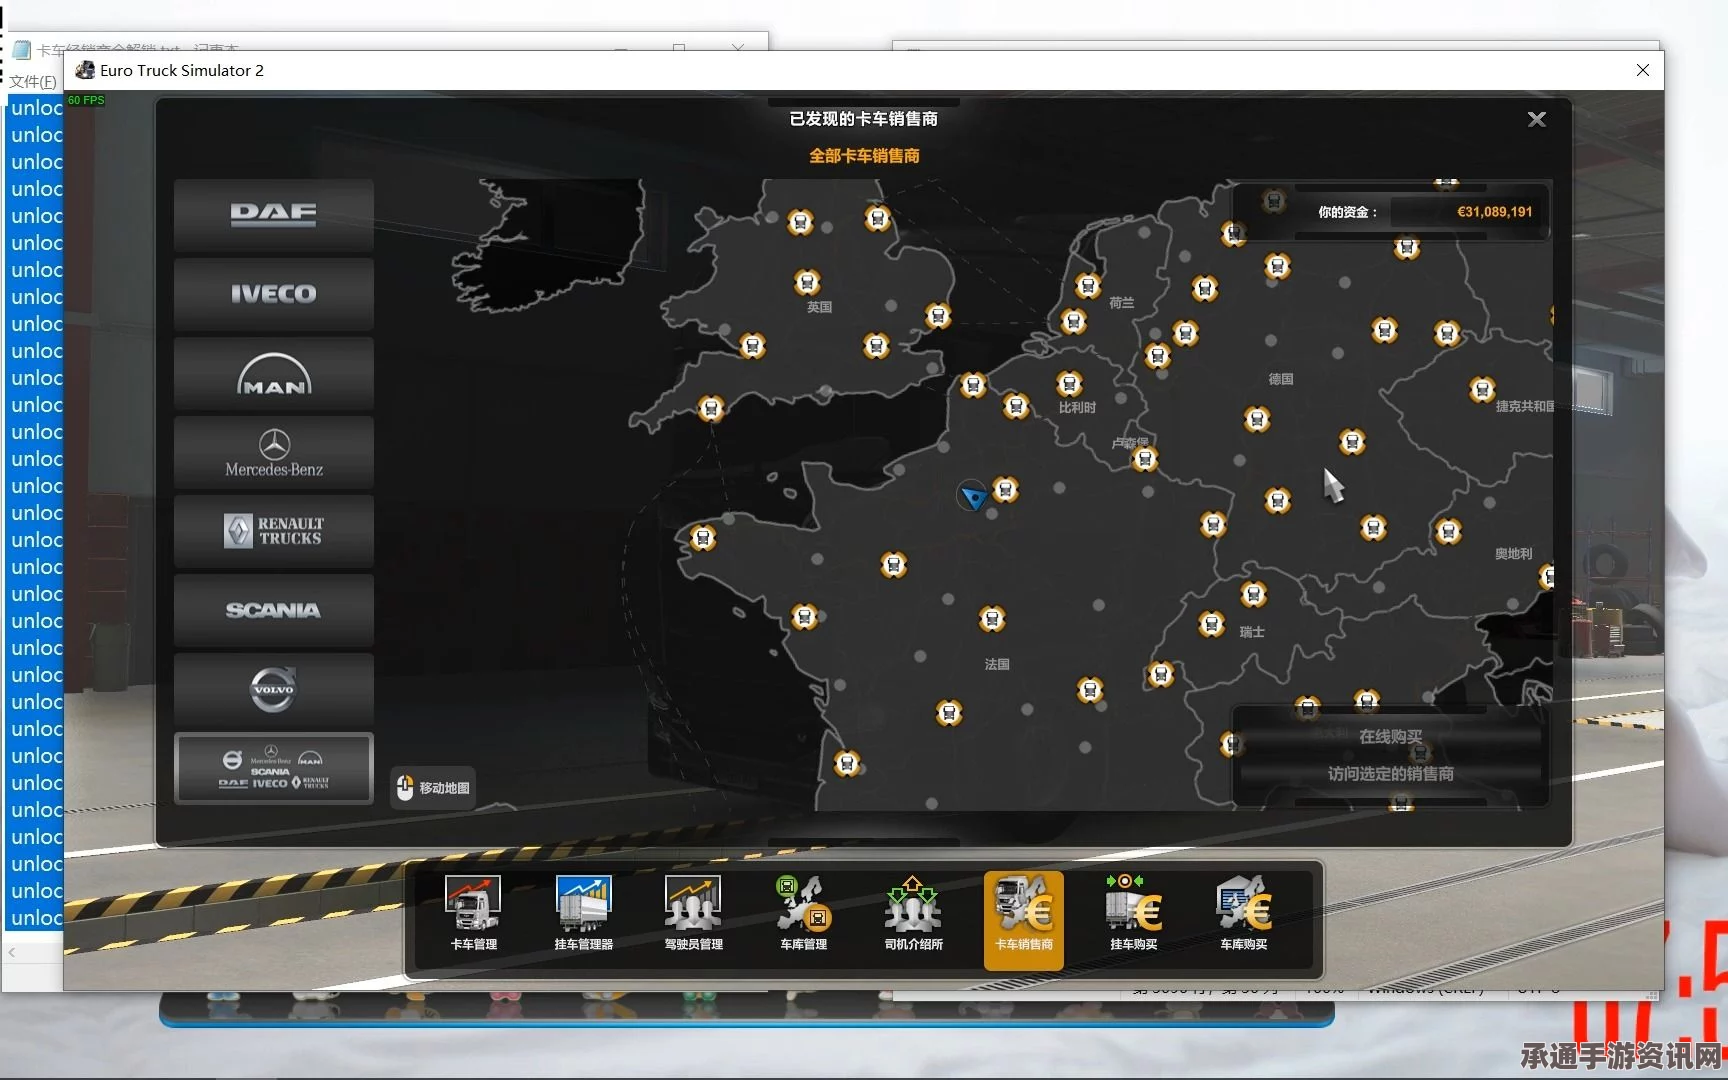
Task: Open 卡车管理 truck manager
Action: pos(474,915)
